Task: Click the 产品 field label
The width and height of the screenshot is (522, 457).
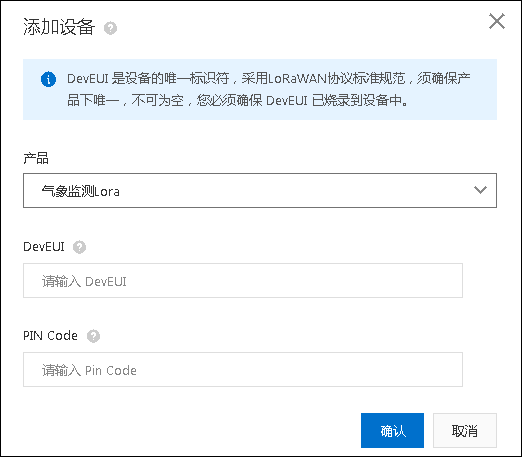Action: tap(36, 158)
